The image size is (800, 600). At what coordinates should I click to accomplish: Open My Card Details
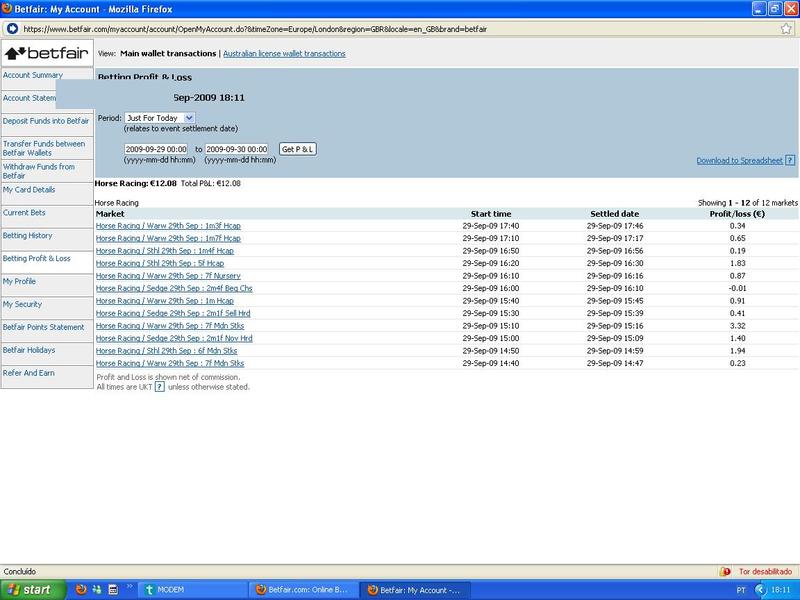29,189
